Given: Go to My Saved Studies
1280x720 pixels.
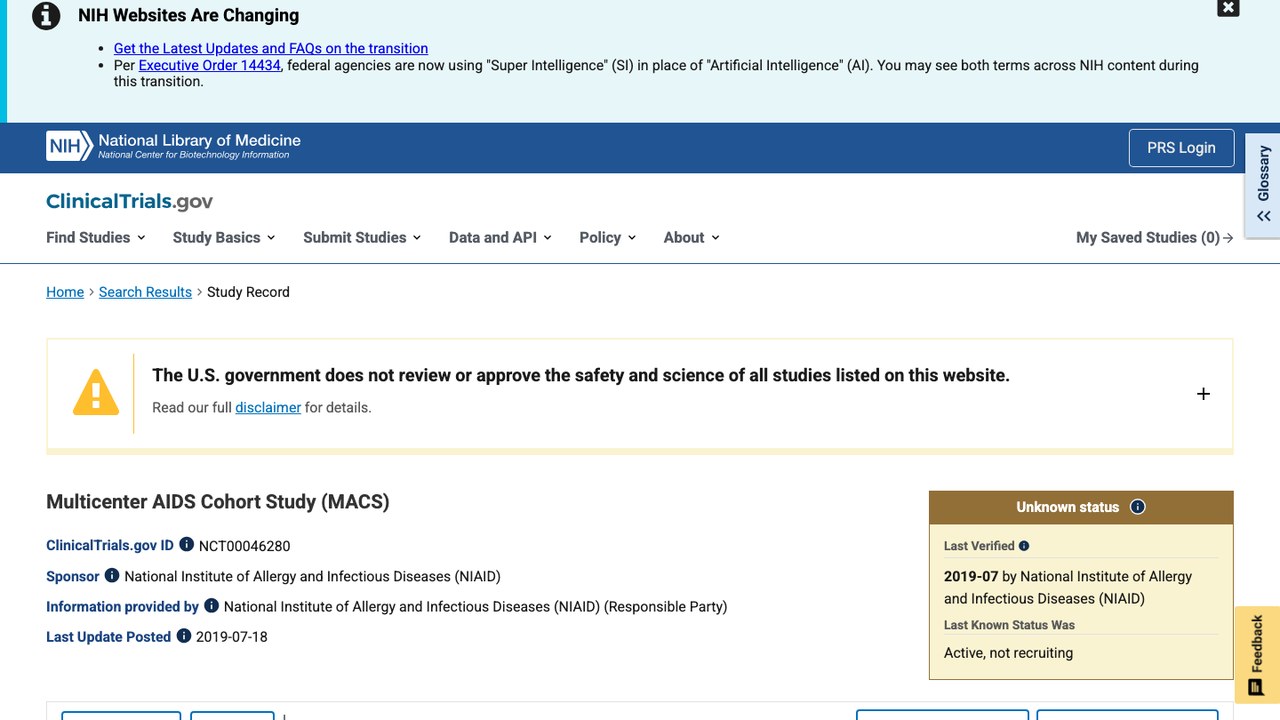Looking at the screenshot, I should click(x=1155, y=237).
